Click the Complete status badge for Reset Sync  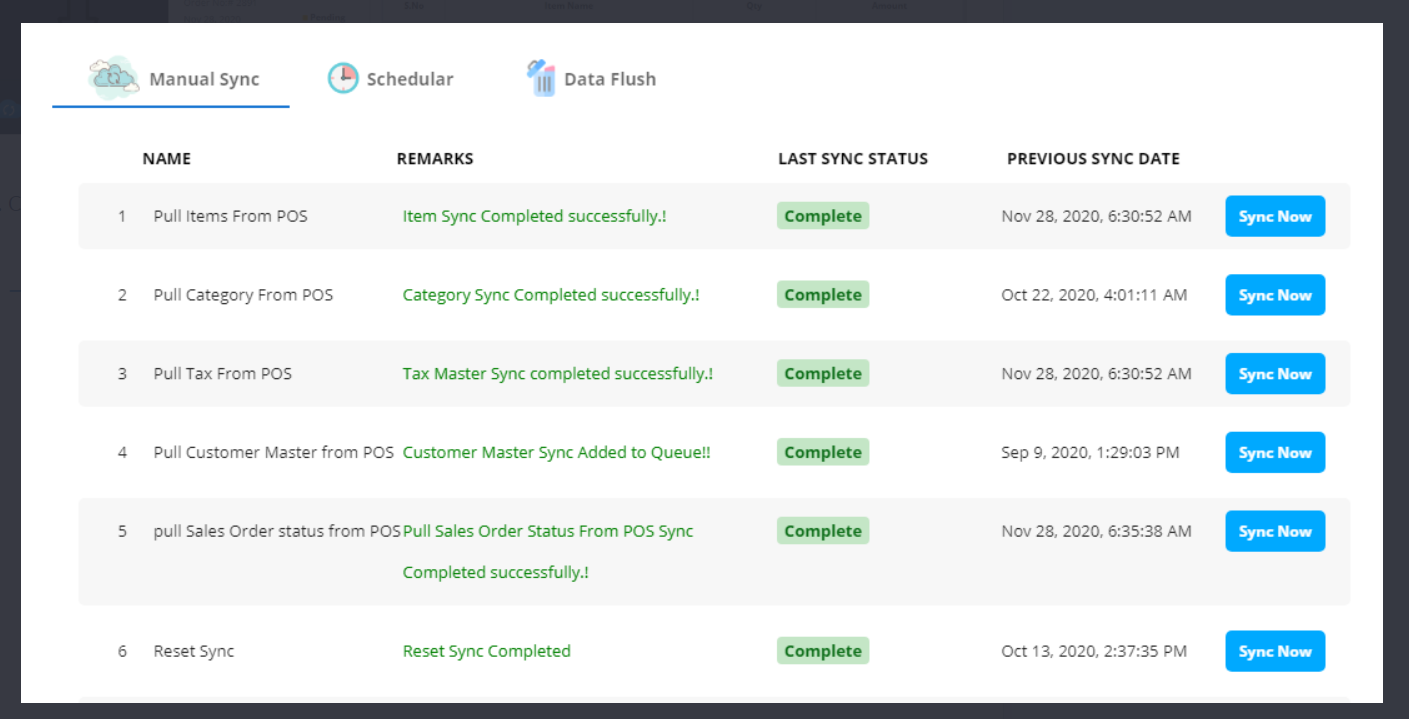822,651
